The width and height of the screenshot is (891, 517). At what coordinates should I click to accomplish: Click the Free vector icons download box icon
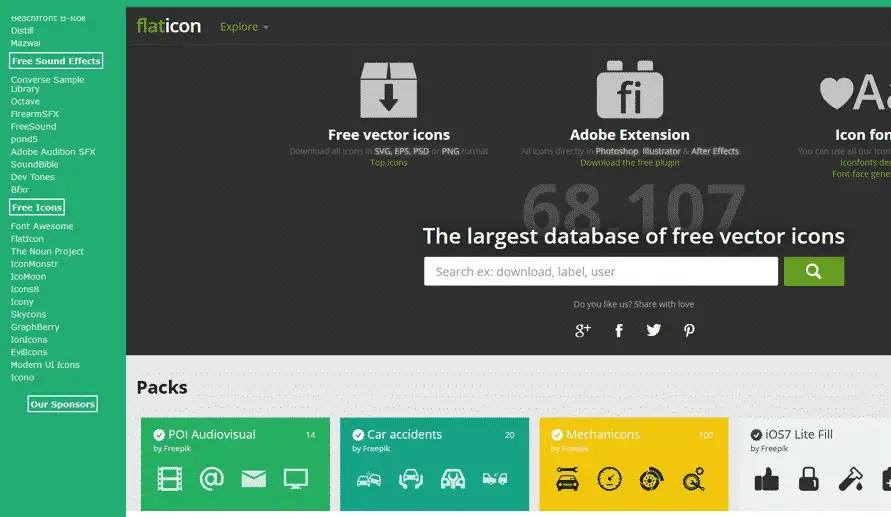tap(389, 90)
